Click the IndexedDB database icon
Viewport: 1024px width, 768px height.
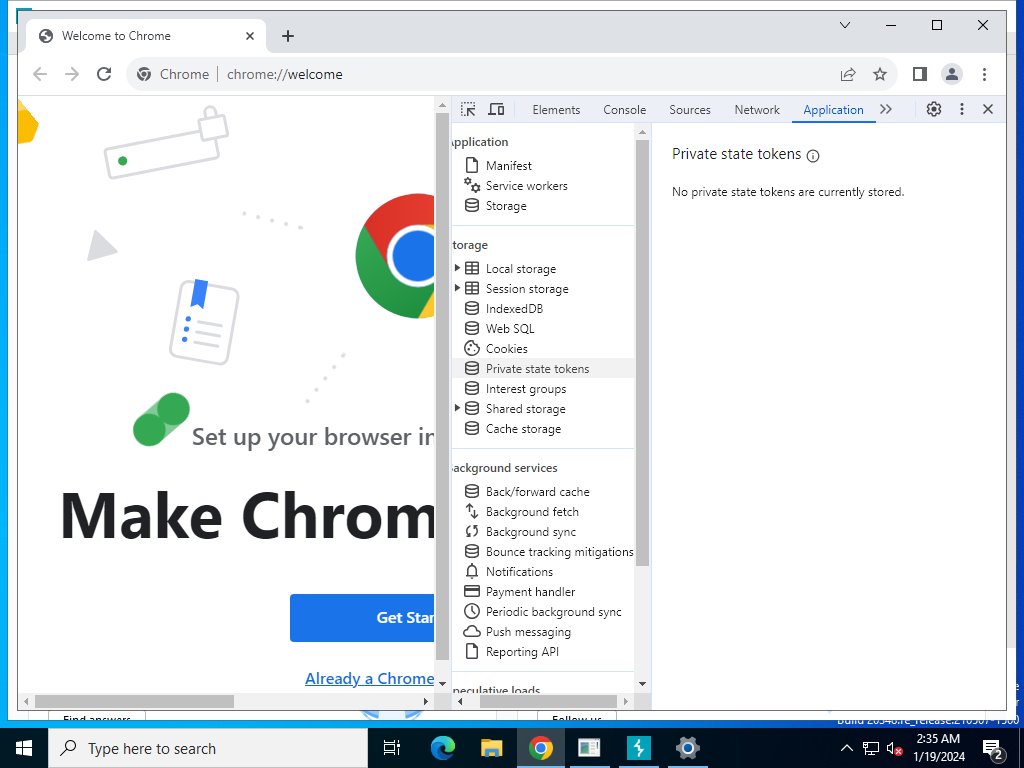[x=472, y=308]
